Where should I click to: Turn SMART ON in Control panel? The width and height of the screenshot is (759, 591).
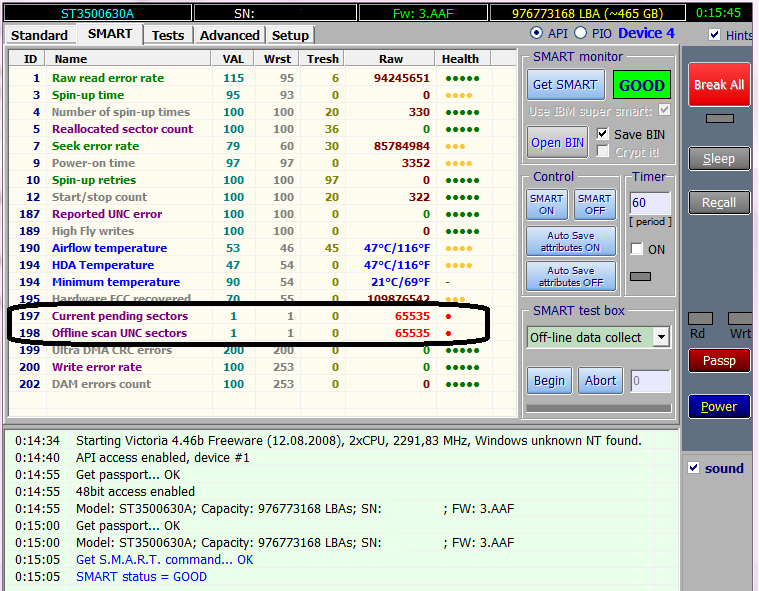click(x=546, y=204)
